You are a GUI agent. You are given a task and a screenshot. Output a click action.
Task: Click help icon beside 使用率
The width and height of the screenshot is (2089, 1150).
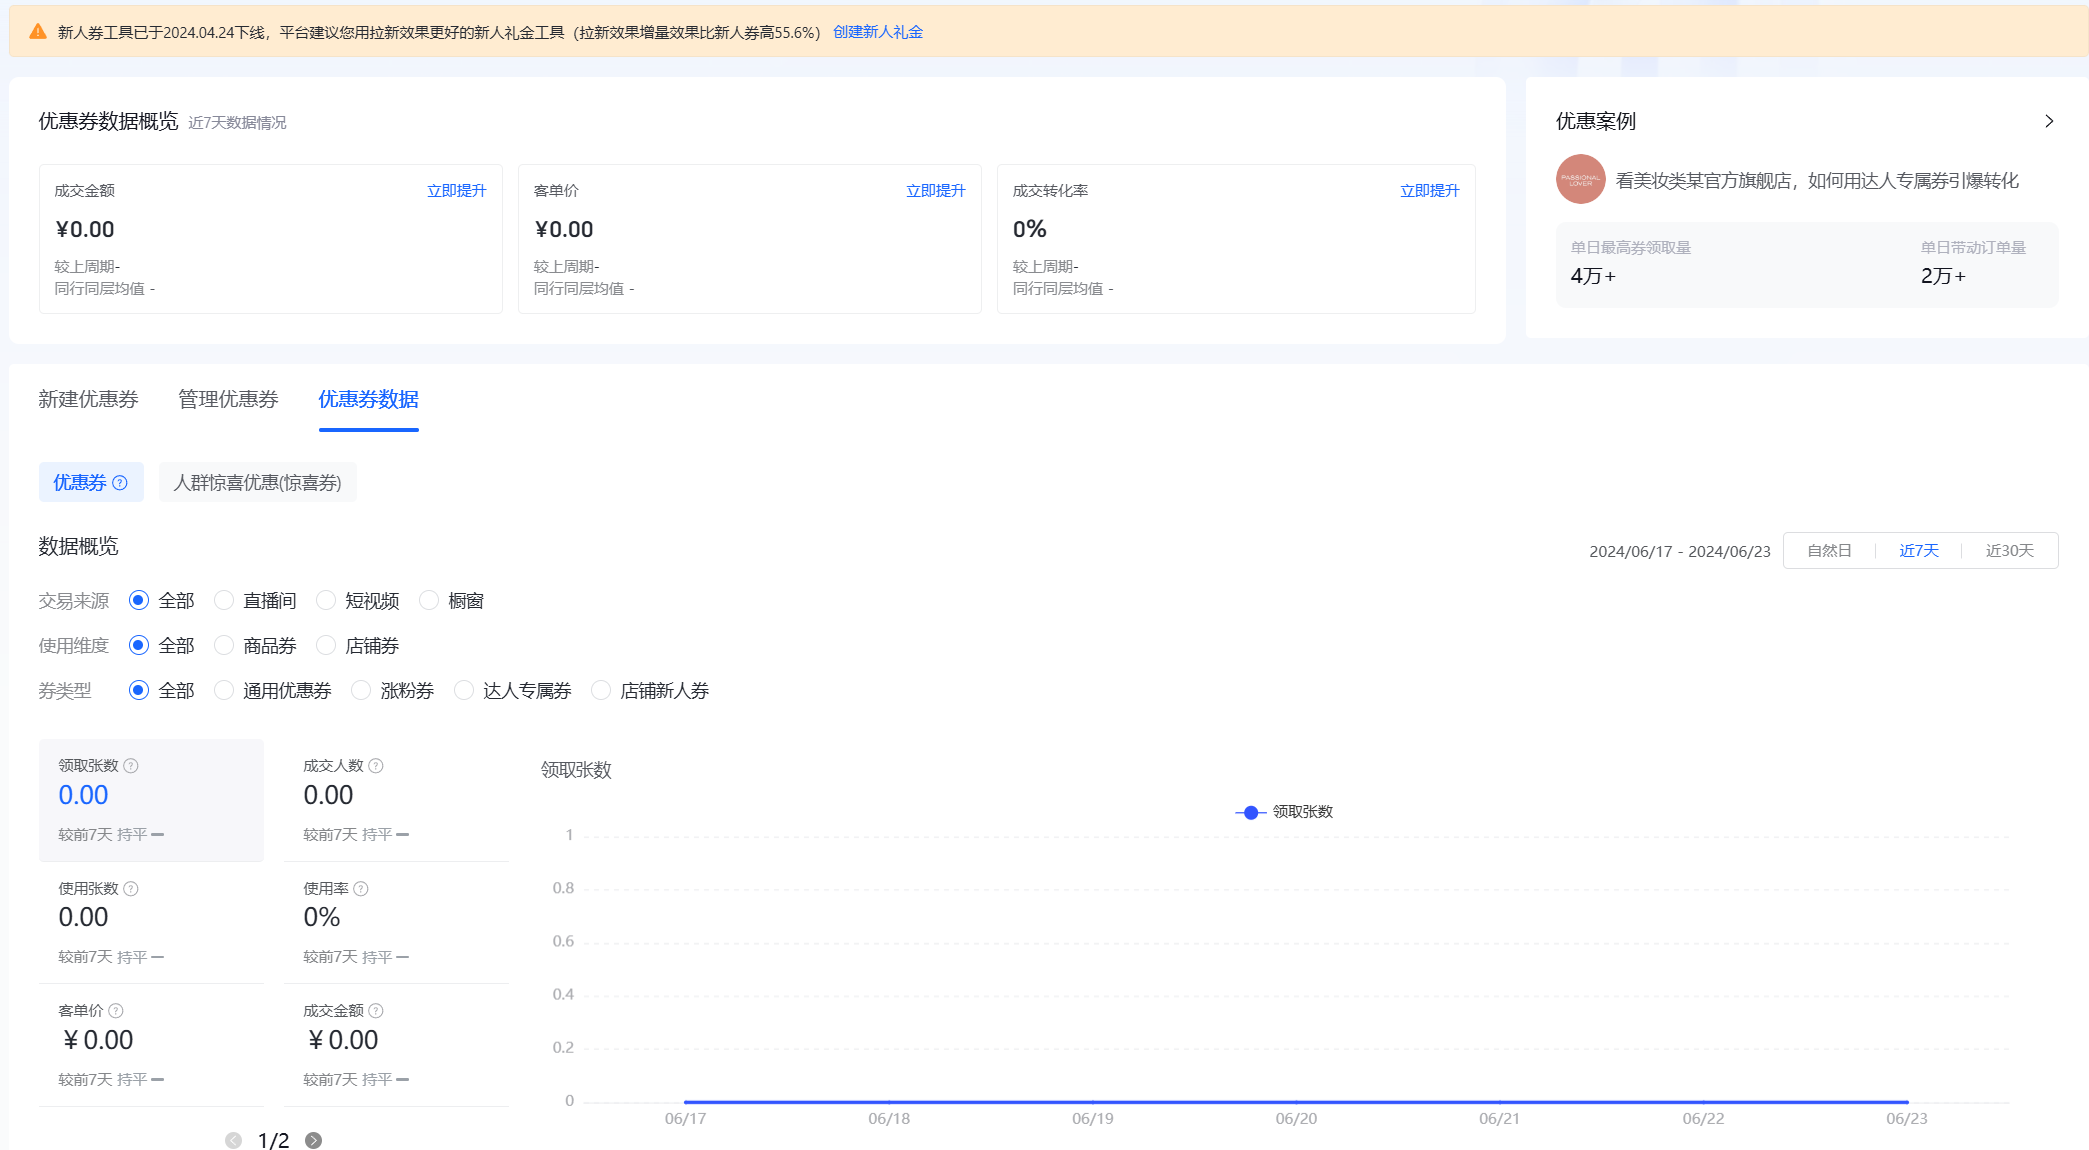pyautogui.click(x=361, y=889)
